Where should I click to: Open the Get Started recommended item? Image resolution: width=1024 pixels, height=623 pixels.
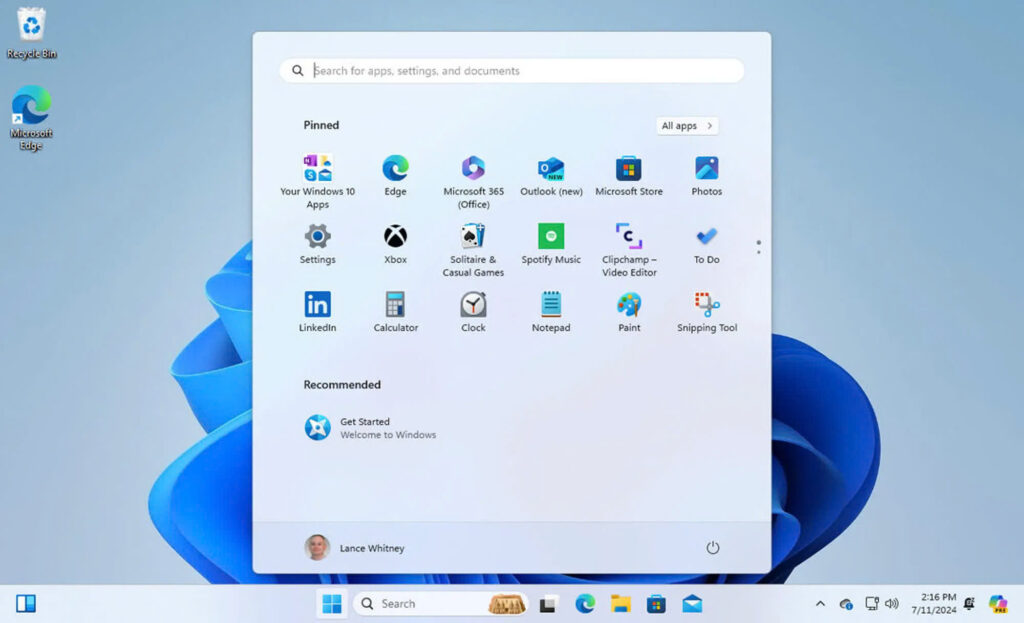pos(370,428)
